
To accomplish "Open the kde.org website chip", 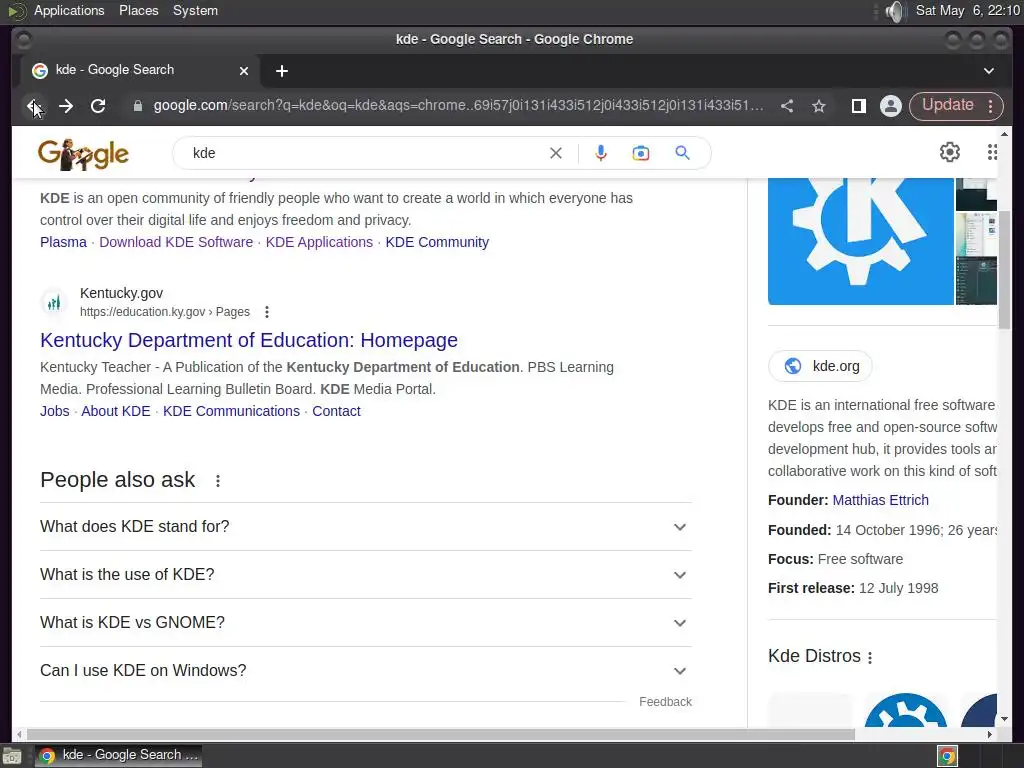I will click(820, 366).
